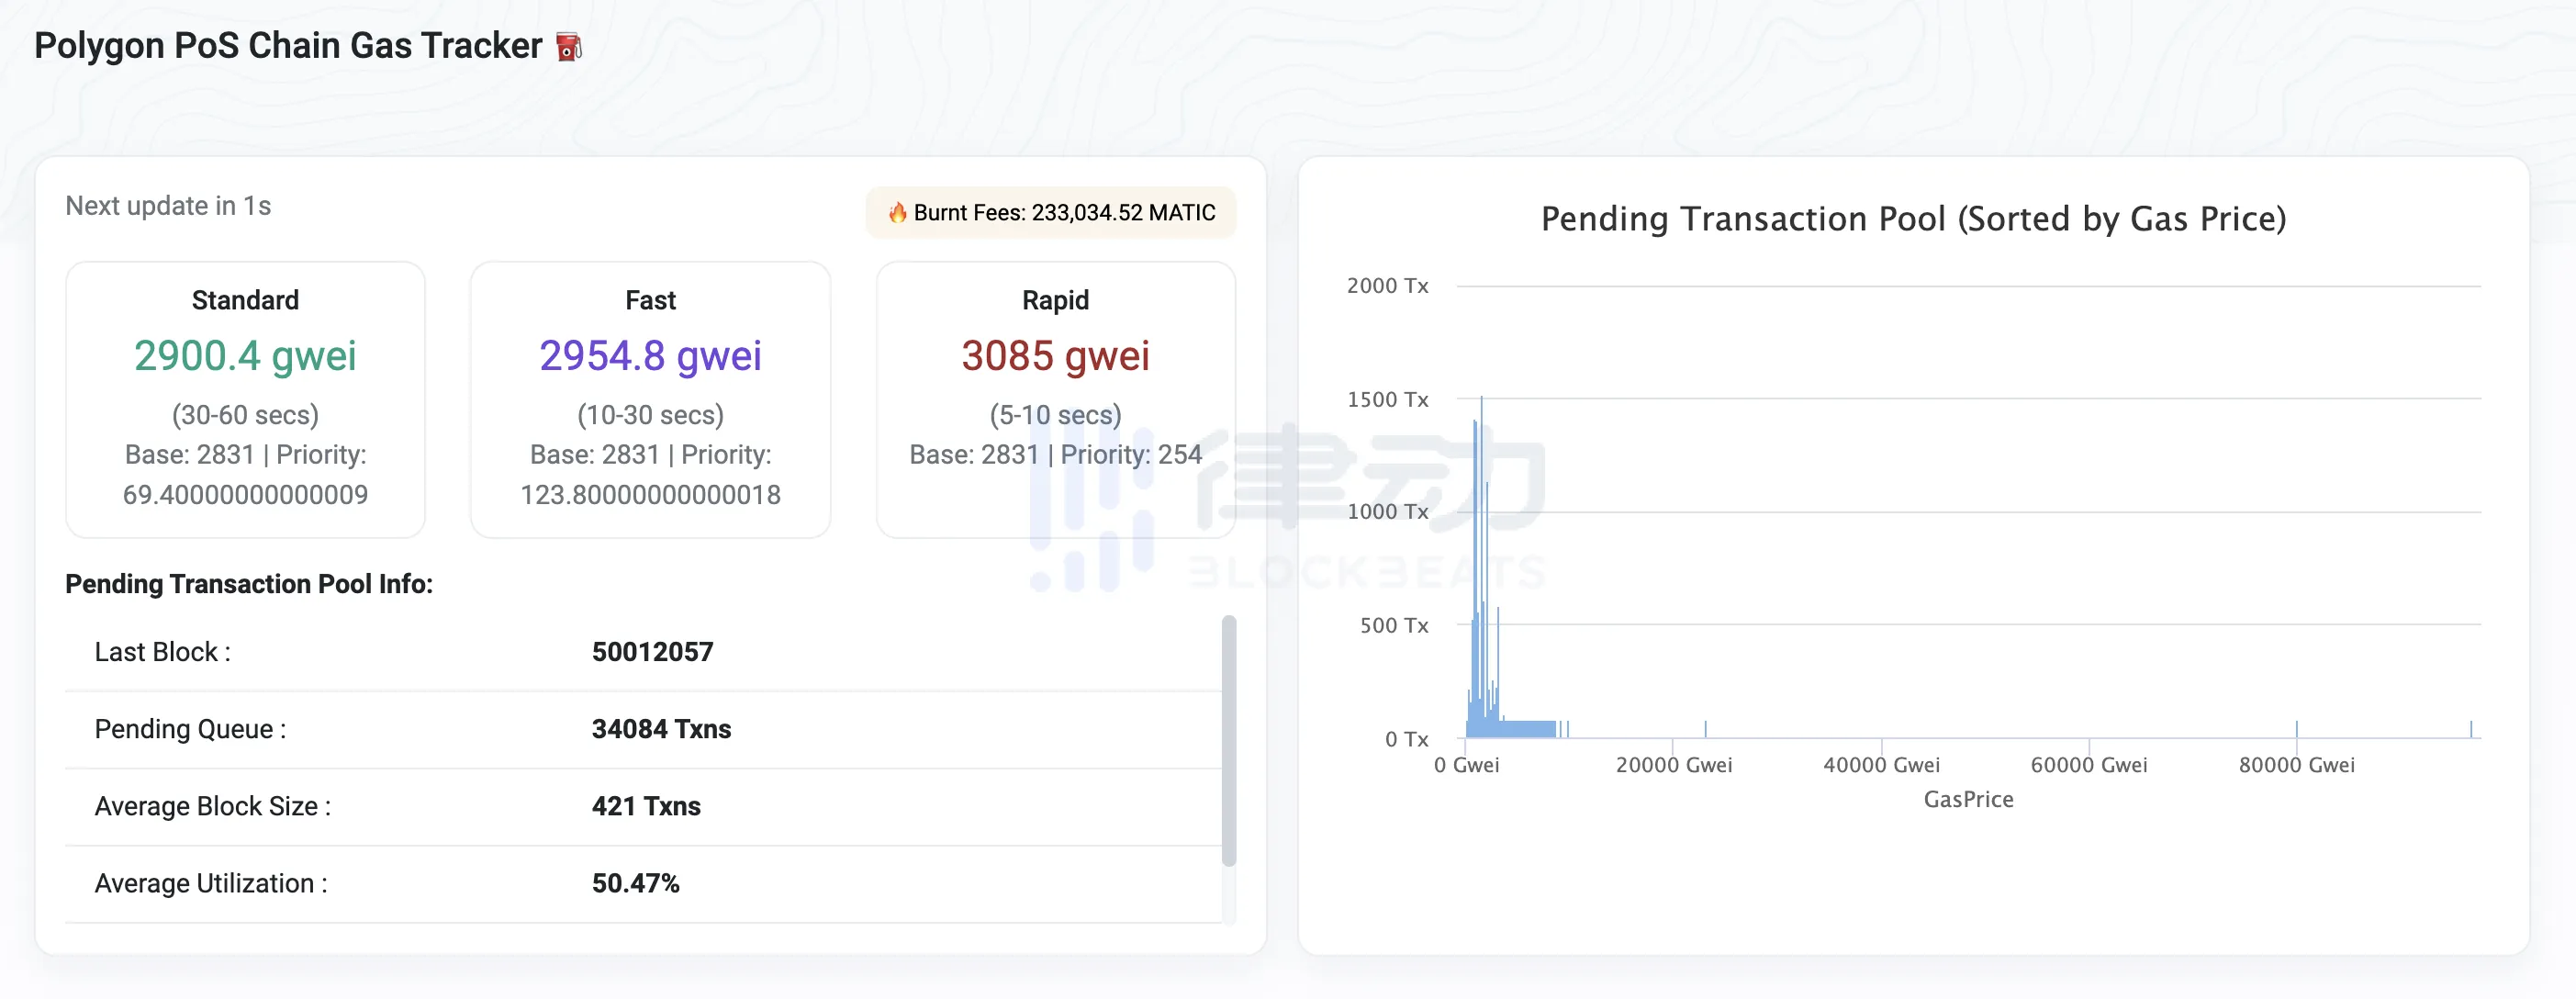Click the Average Block Size value 421 Txns

coord(646,806)
